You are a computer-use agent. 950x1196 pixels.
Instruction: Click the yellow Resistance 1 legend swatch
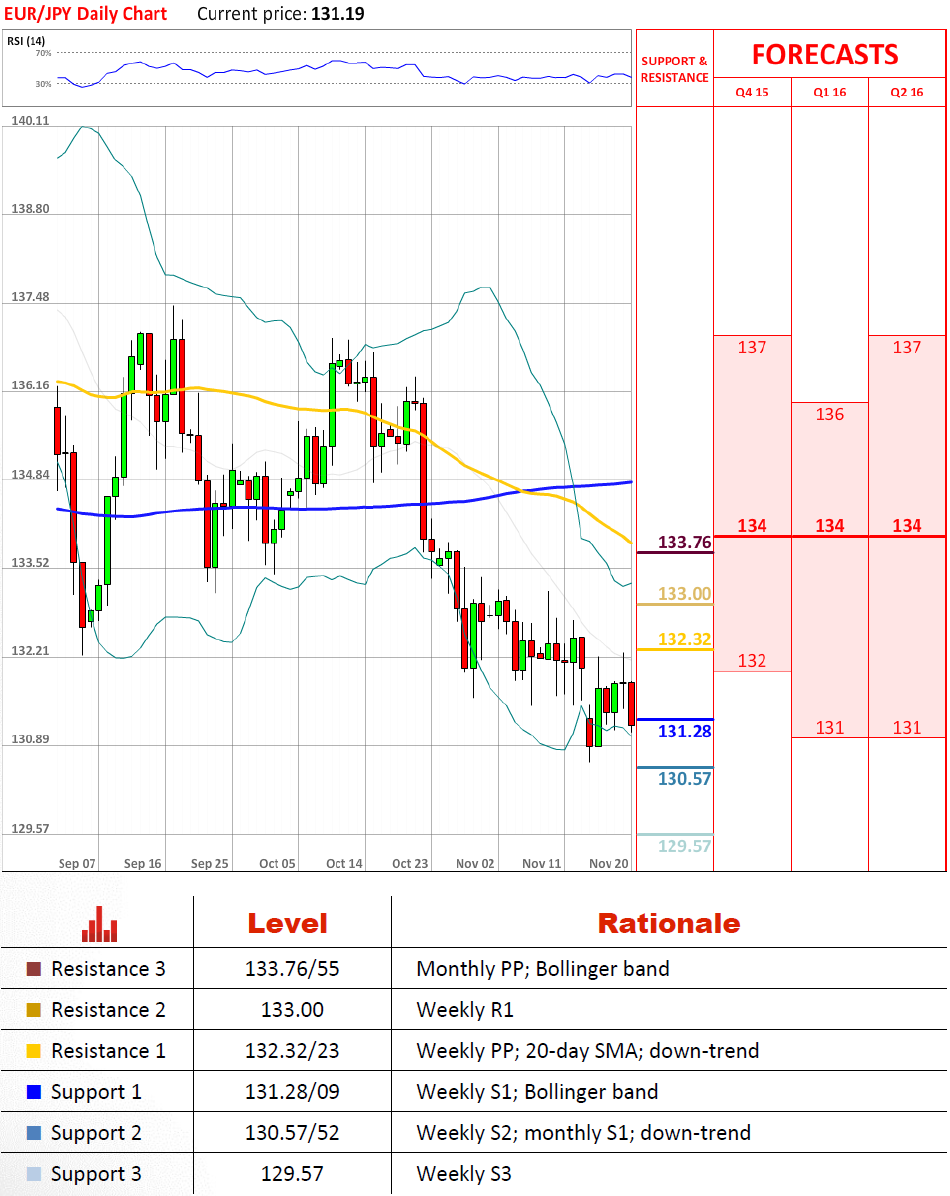34,1051
